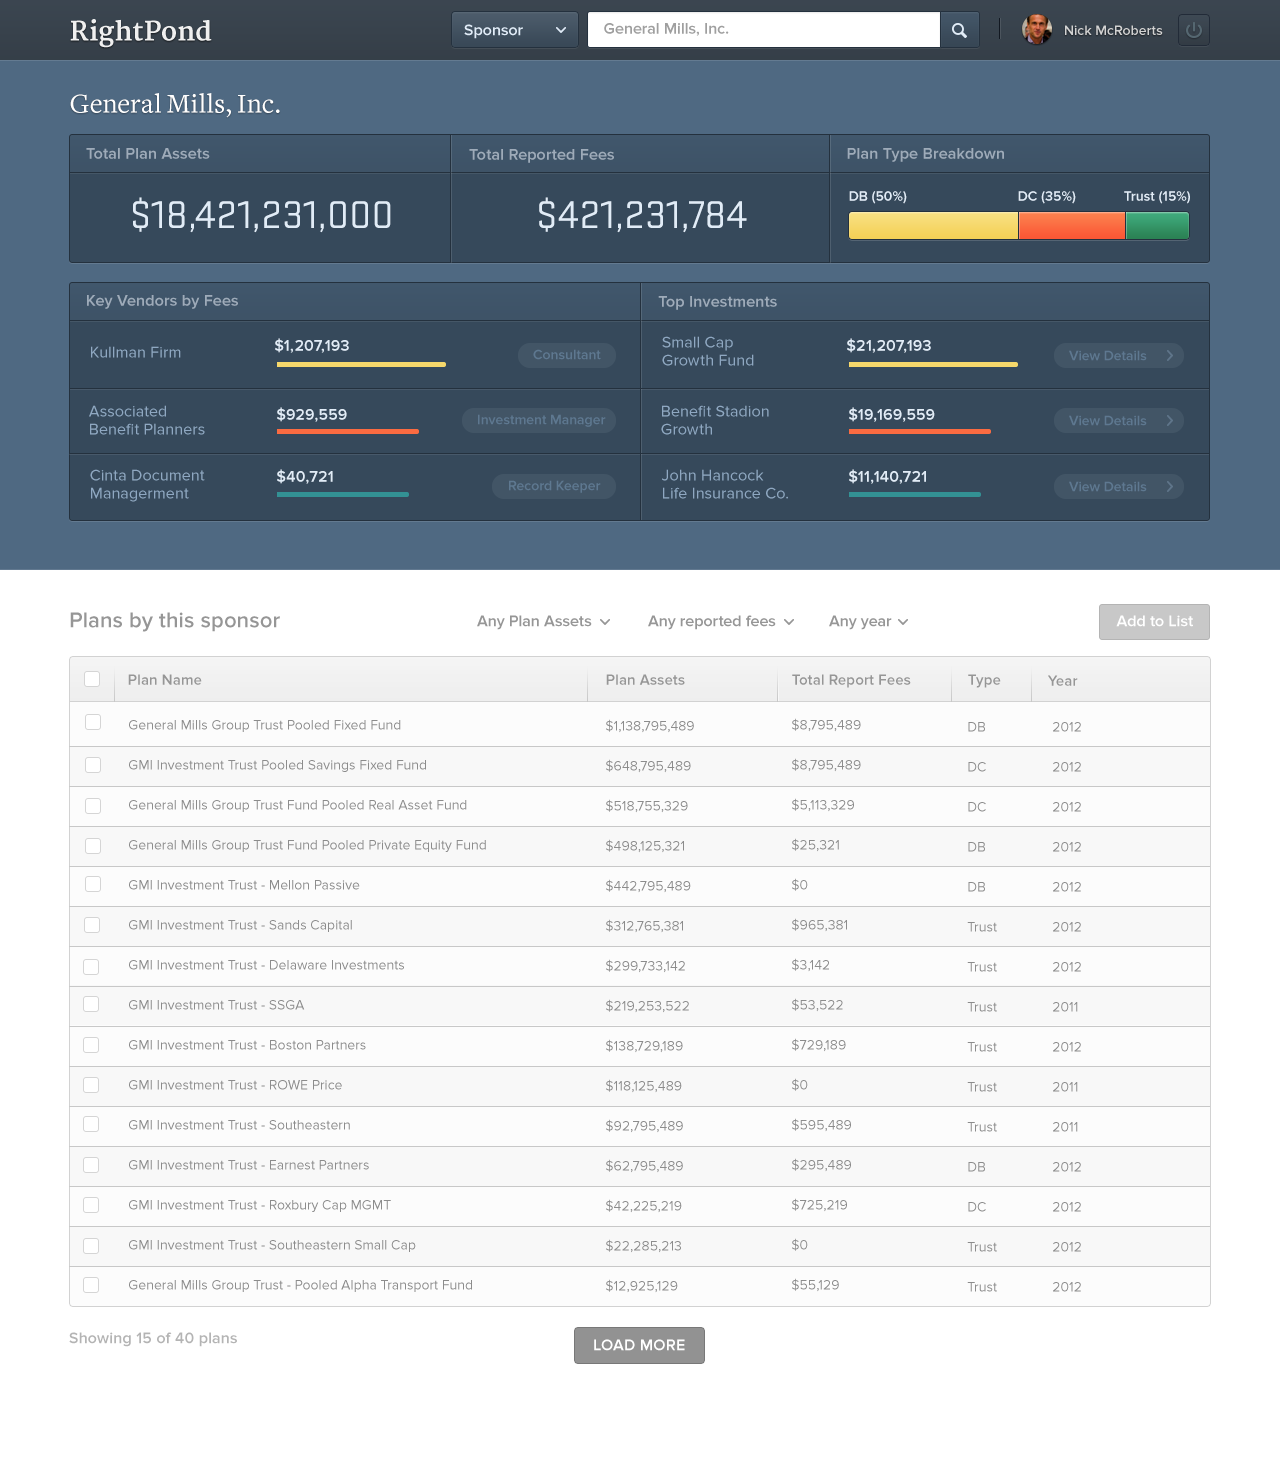The image size is (1280, 1480).
Task: Check Sands Capital row checkbox
Action: point(92,925)
